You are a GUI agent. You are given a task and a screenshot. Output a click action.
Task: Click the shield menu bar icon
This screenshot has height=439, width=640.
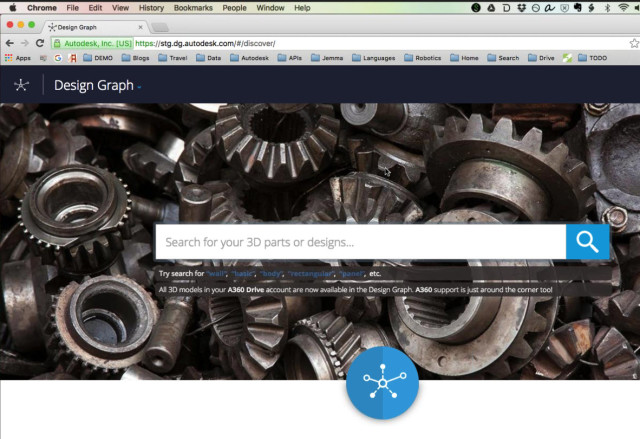[x=564, y=7]
